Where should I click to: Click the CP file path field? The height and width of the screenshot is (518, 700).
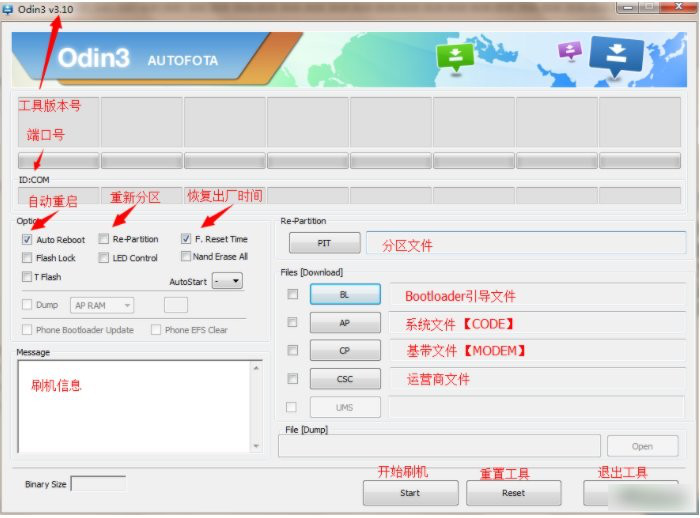tap(537, 351)
